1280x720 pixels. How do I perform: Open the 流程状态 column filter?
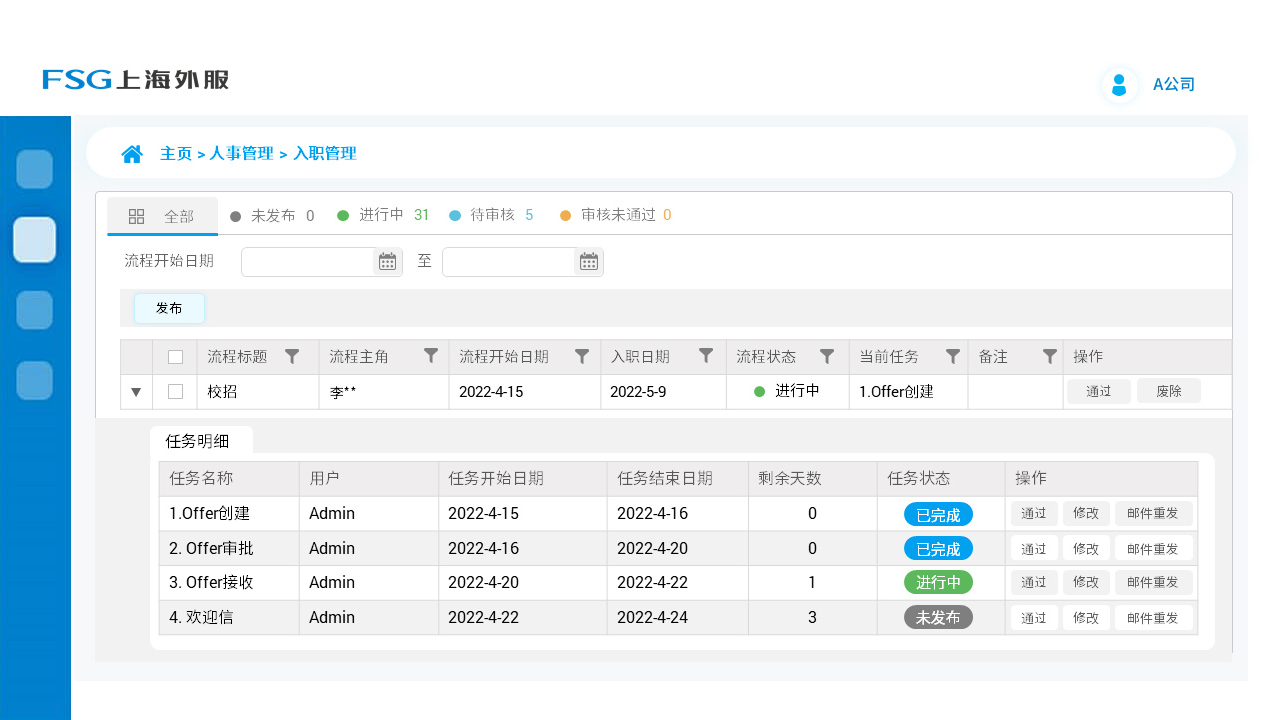pos(827,356)
